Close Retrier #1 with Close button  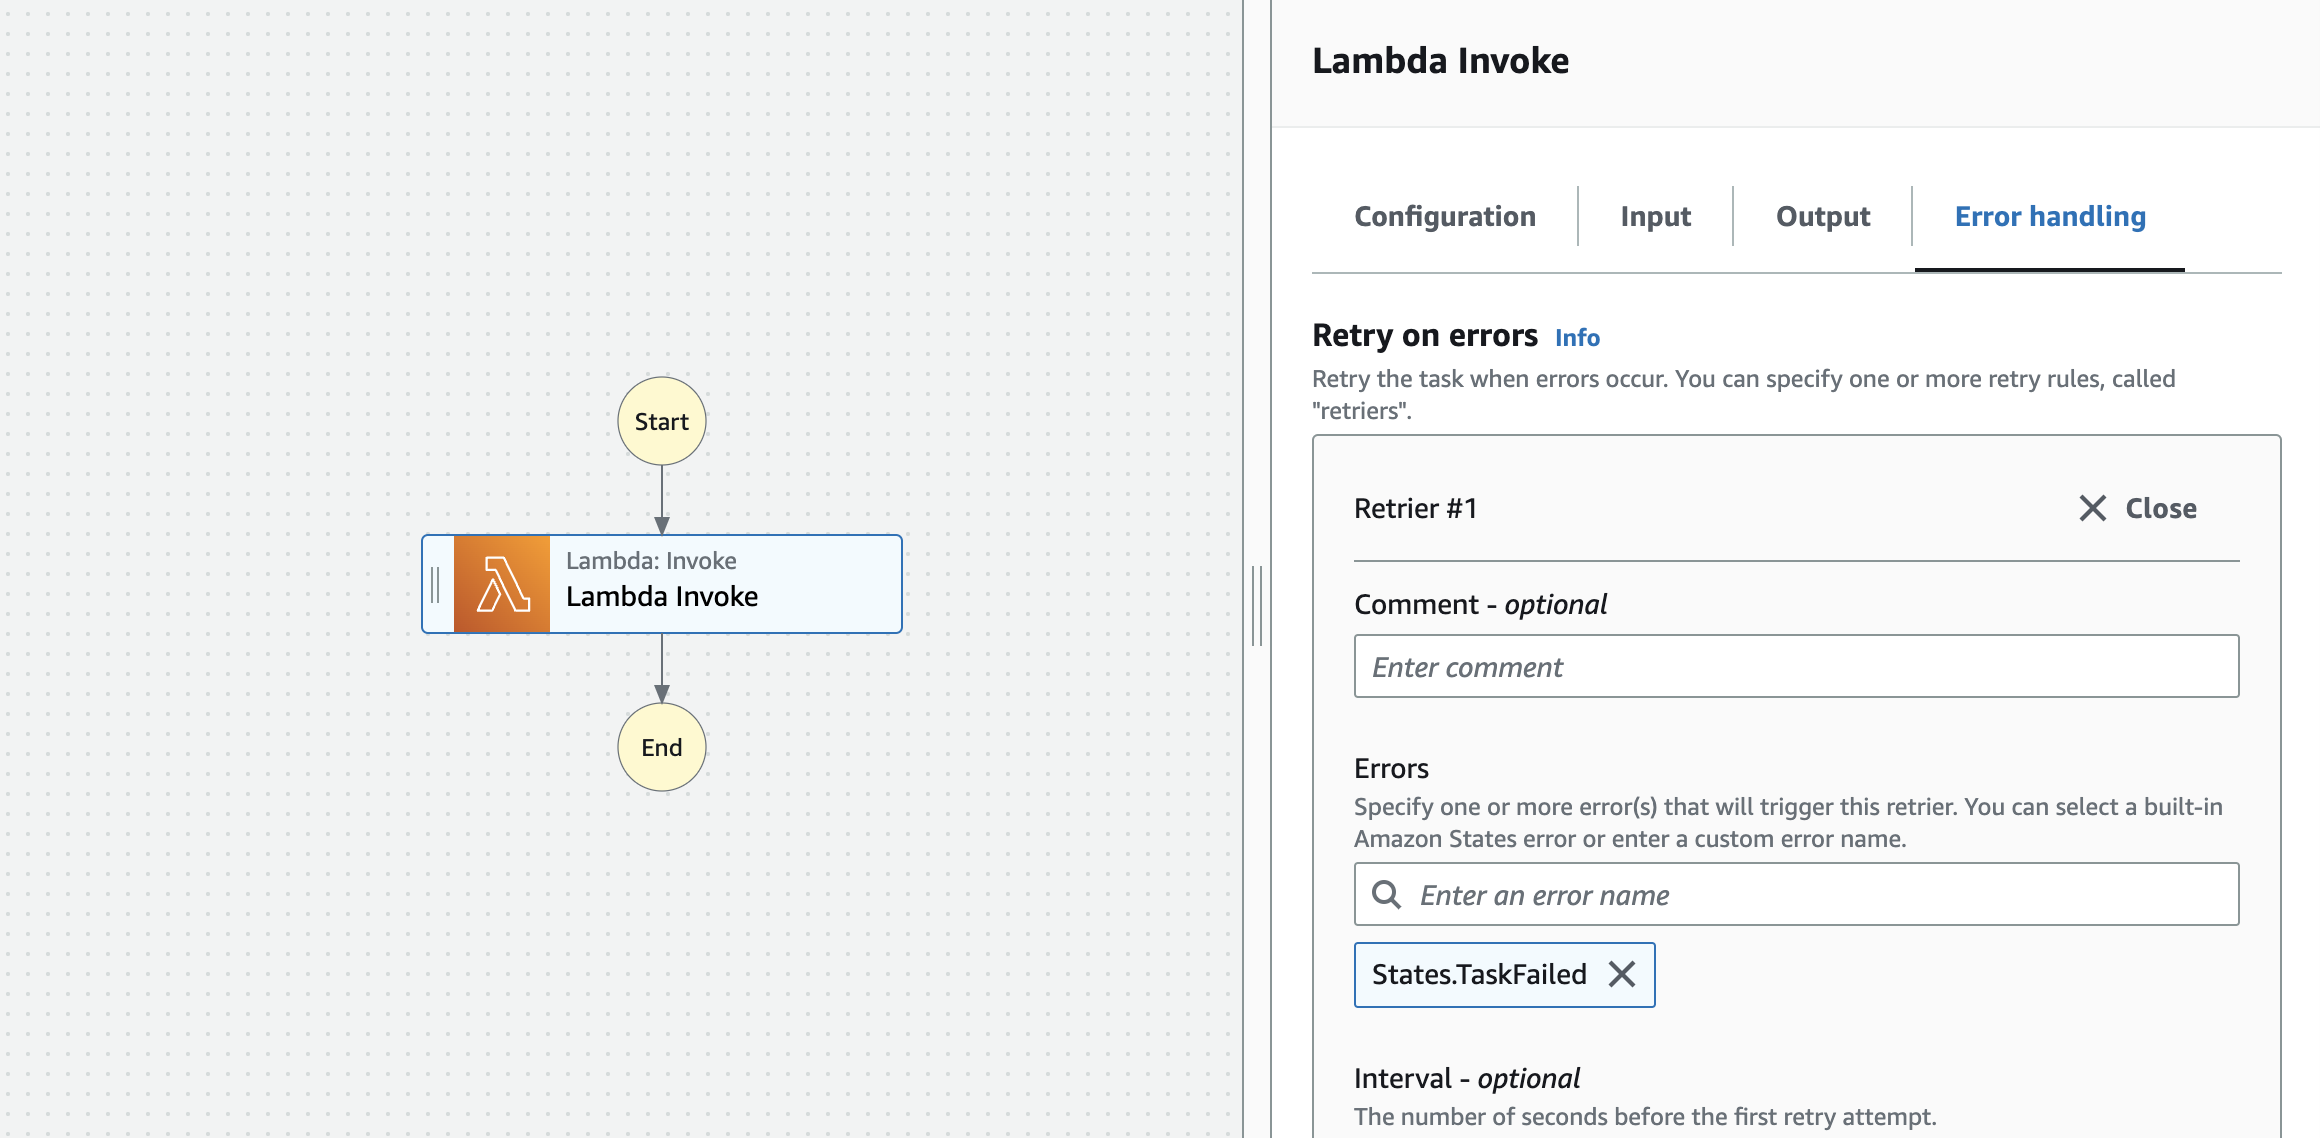[2138, 508]
